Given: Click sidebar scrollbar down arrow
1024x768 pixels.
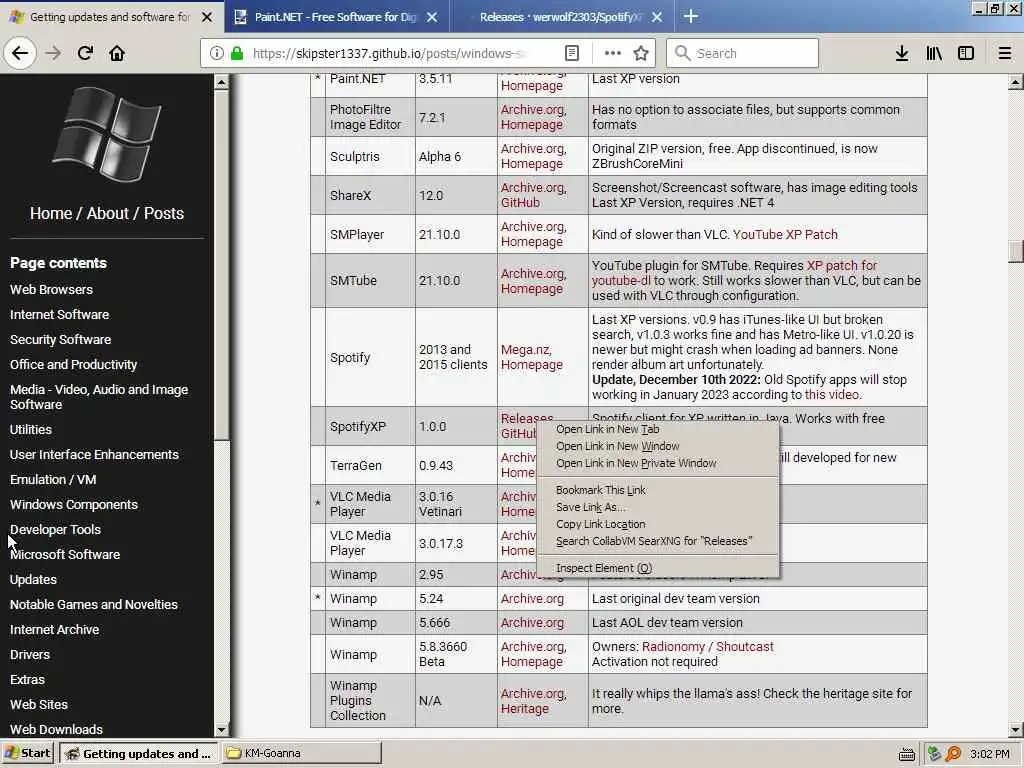Looking at the screenshot, I should [x=221, y=730].
